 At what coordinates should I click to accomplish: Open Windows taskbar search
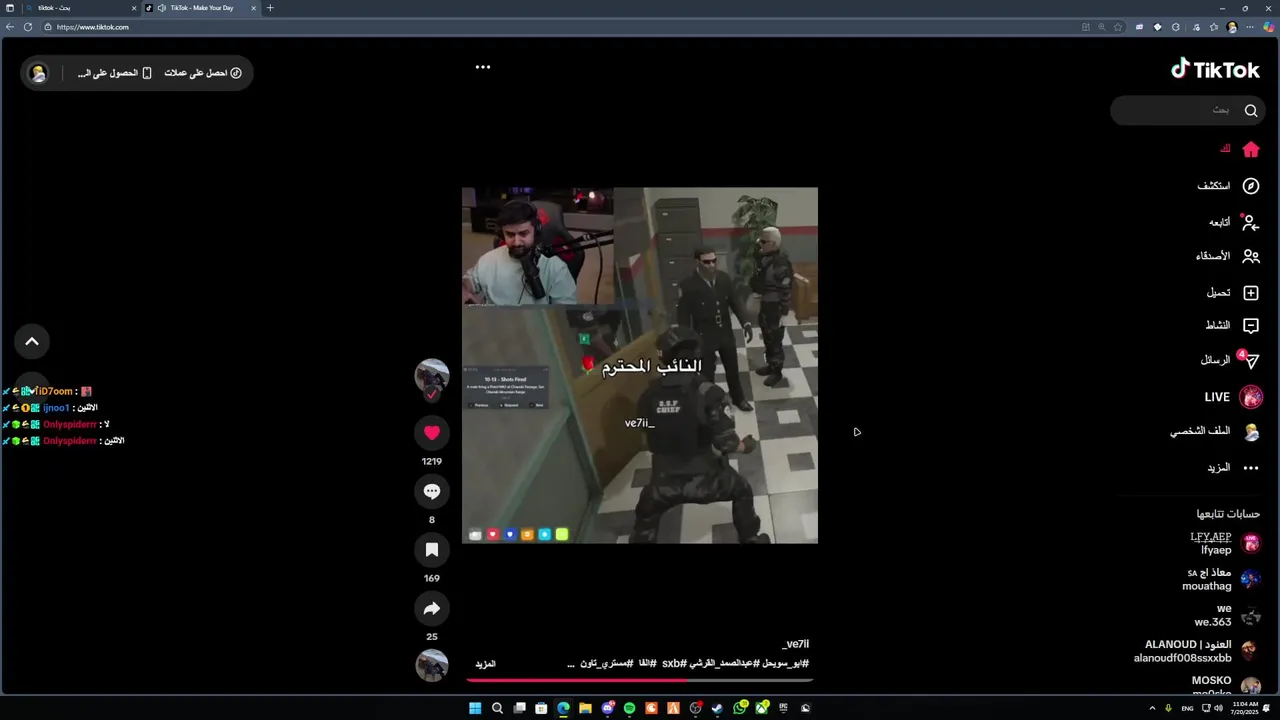click(x=497, y=708)
